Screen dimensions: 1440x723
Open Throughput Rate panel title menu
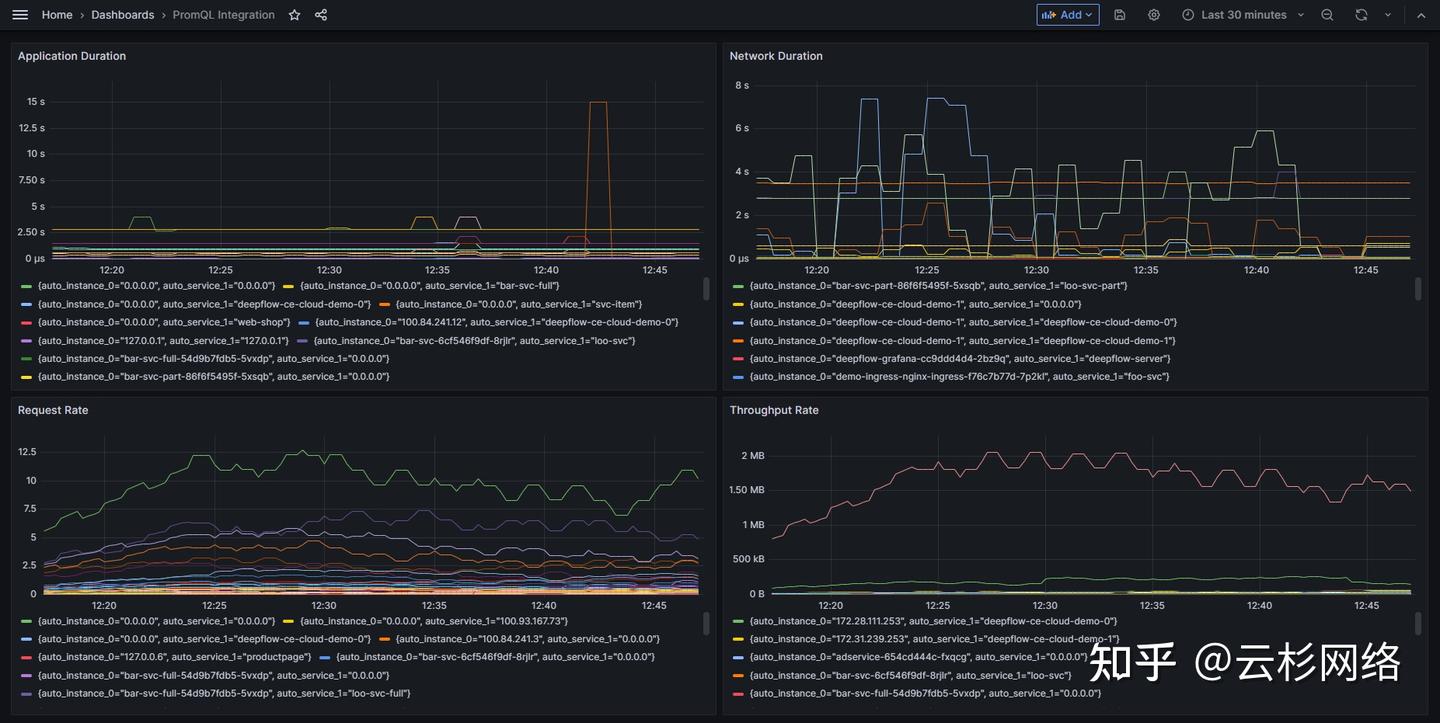point(774,410)
